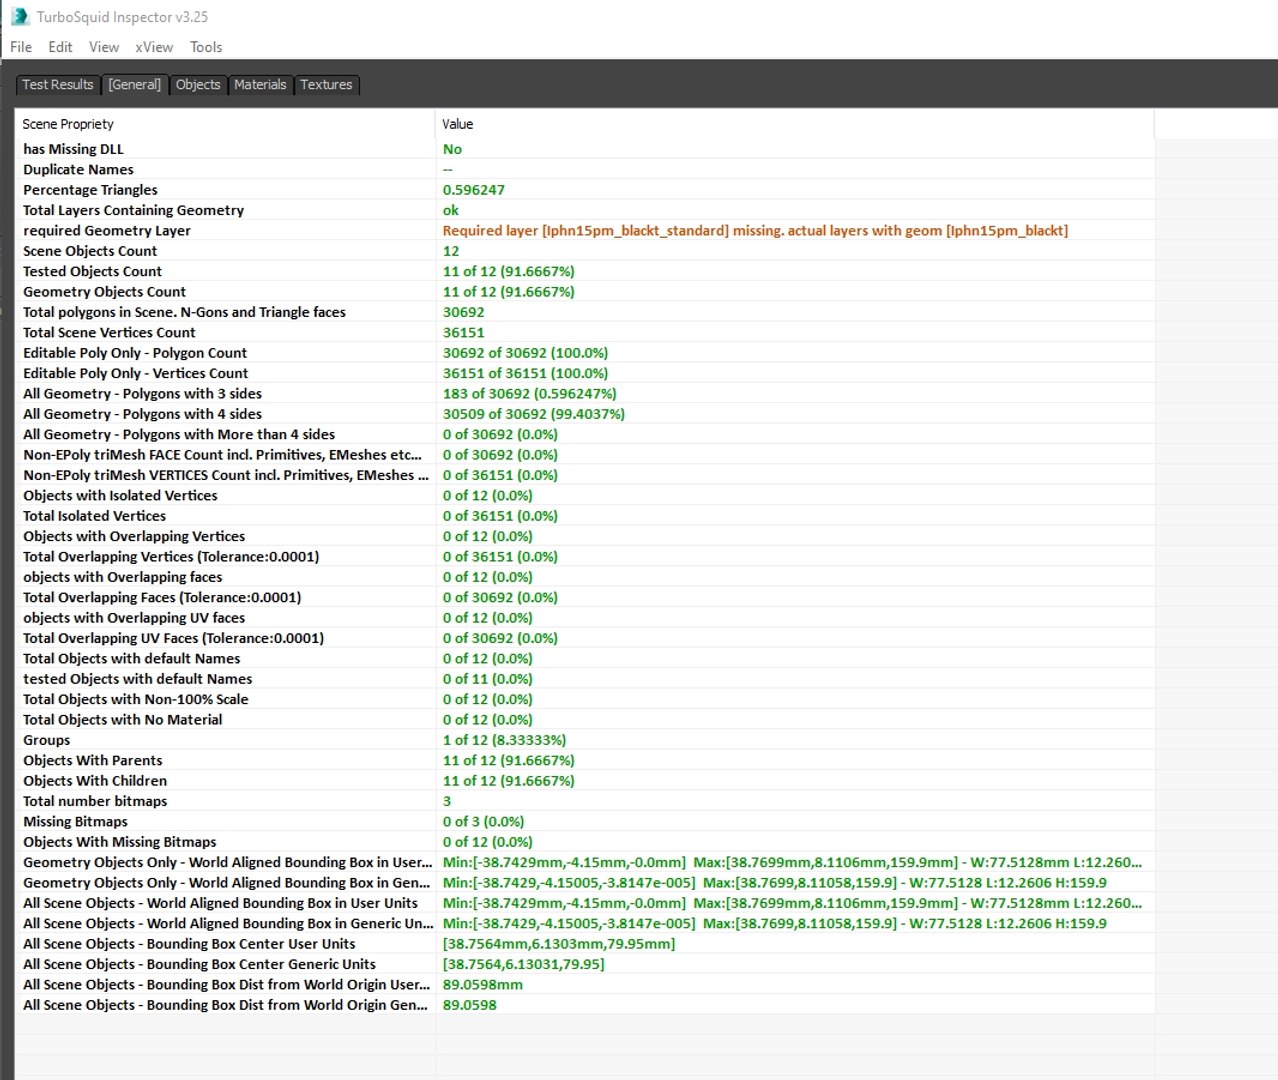This screenshot has width=1278, height=1080.
Task: Click the Scene Propriety column header
Action: pos(226,124)
